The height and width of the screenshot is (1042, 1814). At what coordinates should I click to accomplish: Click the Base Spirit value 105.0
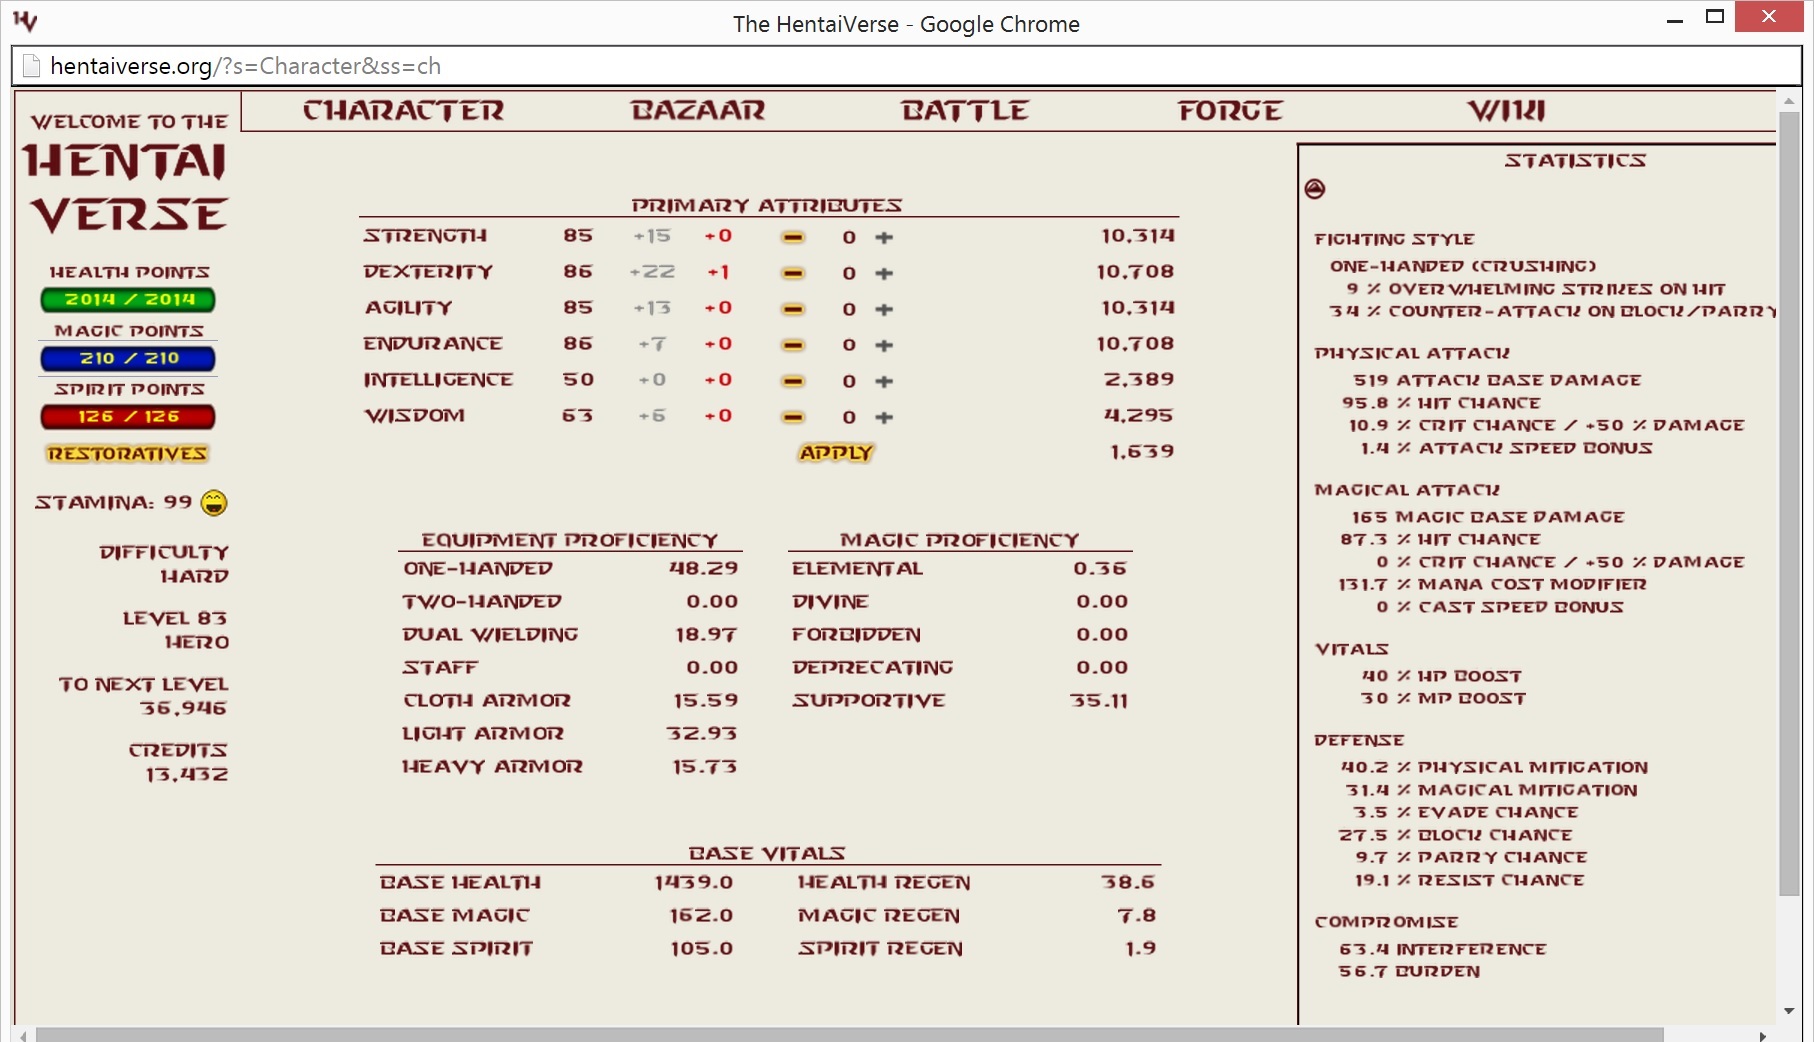click(702, 948)
